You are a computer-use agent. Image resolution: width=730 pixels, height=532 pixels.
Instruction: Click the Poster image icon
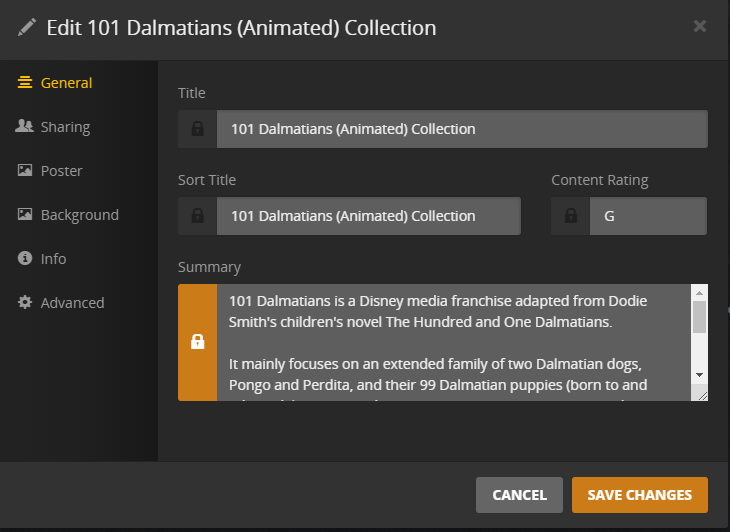click(25, 170)
